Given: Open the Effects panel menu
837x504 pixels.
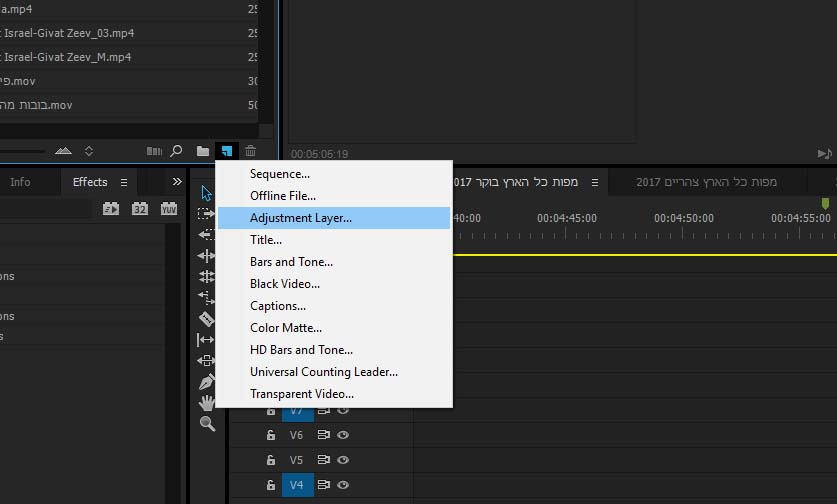Looking at the screenshot, I should pos(124,183).
